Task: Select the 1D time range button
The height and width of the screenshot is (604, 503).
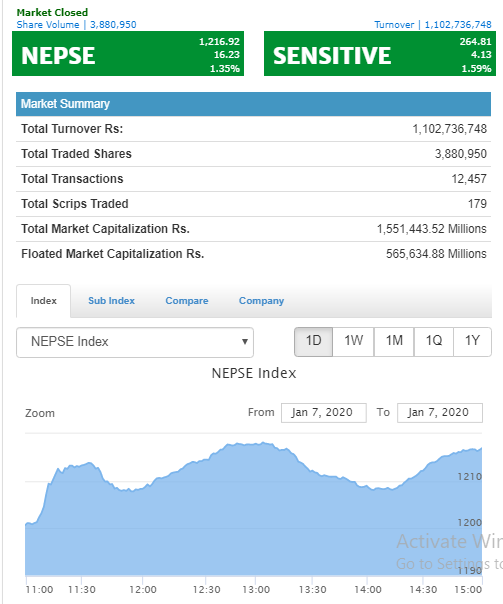Action: pyautogui.click(x=314, y=342)
